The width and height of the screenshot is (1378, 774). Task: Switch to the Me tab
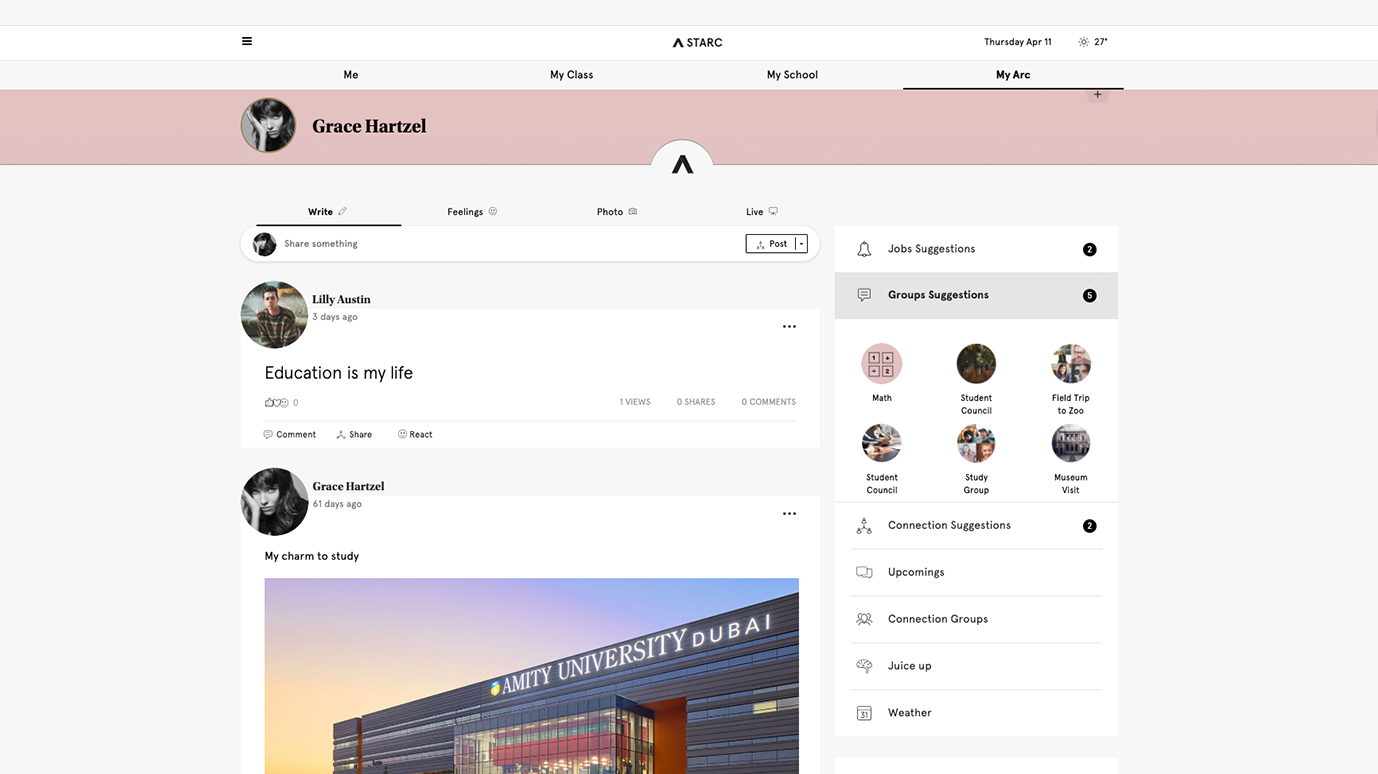point(351,75)
